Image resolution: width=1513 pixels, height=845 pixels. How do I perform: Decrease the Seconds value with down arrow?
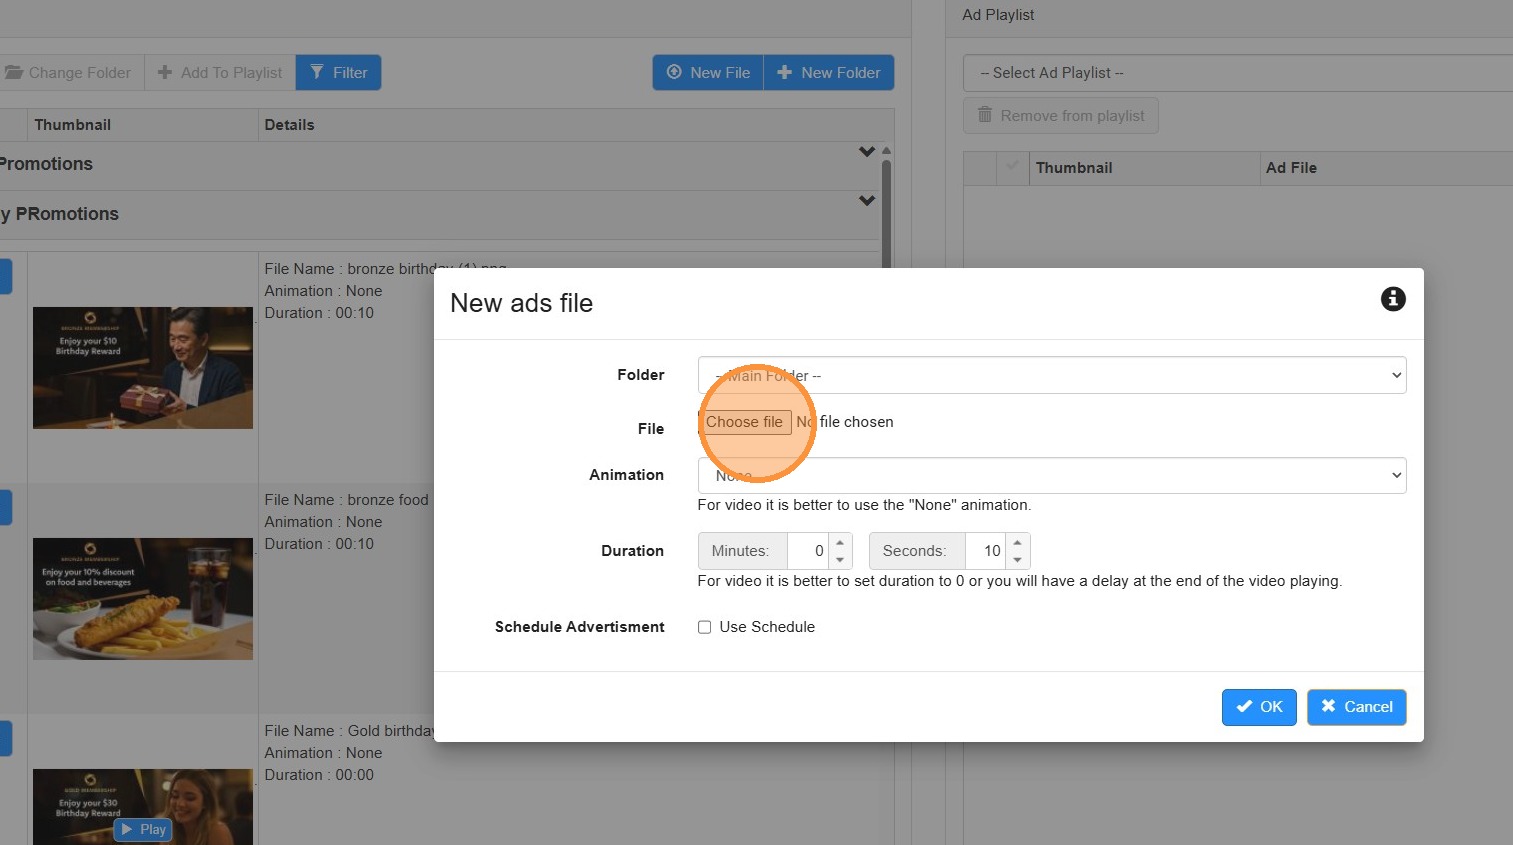tap(1017, 560)
